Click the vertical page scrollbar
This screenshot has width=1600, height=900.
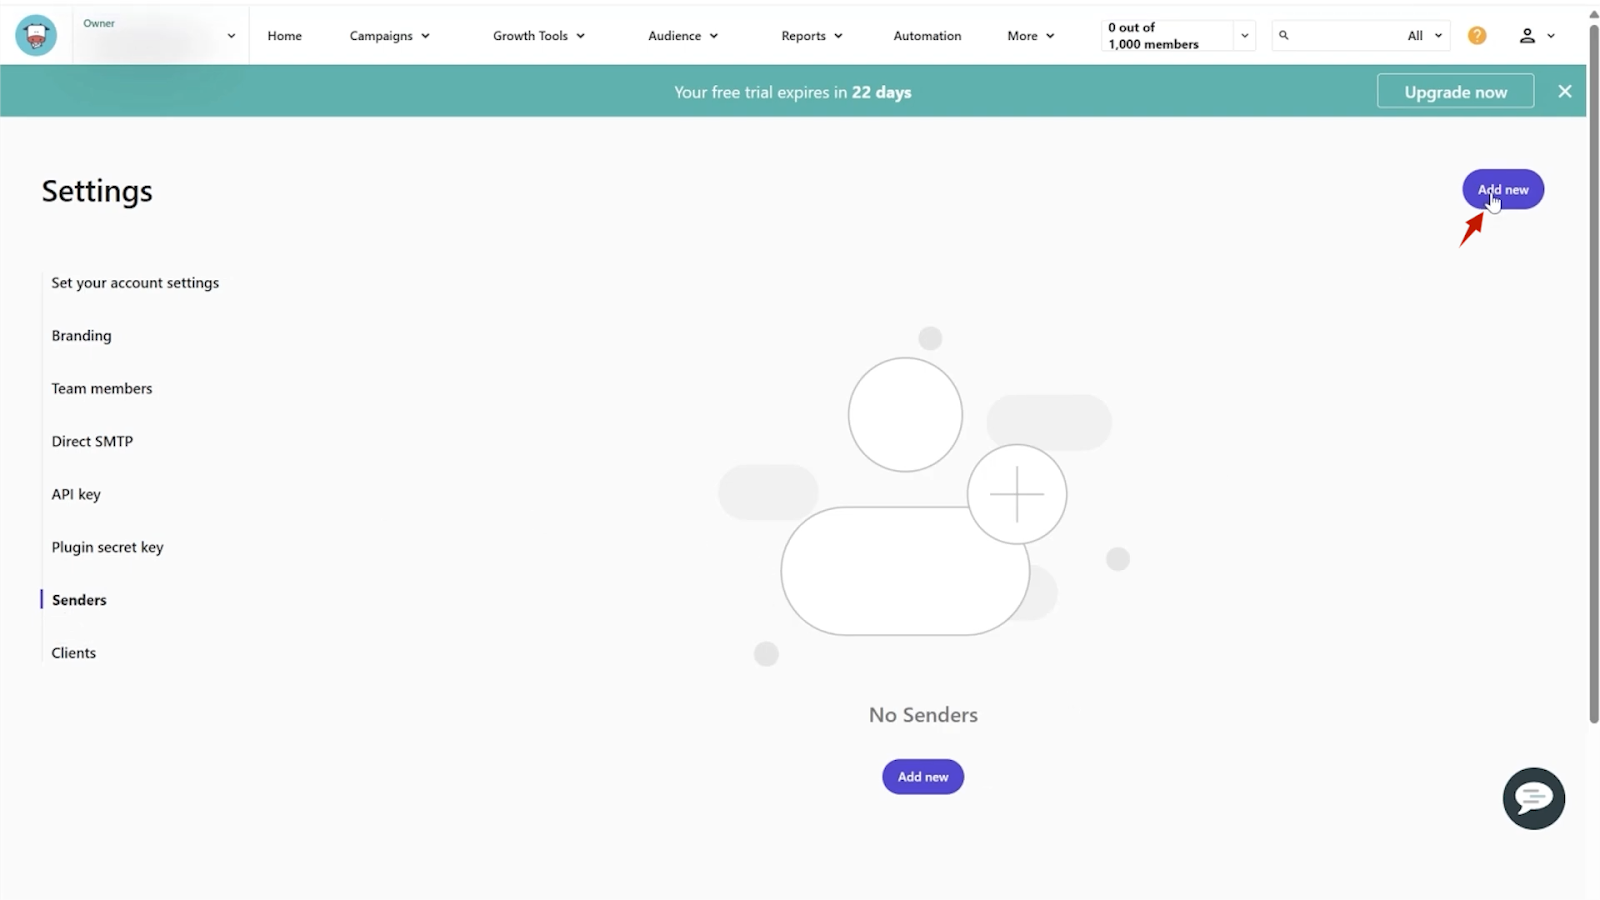click(x=1593, y=370)
